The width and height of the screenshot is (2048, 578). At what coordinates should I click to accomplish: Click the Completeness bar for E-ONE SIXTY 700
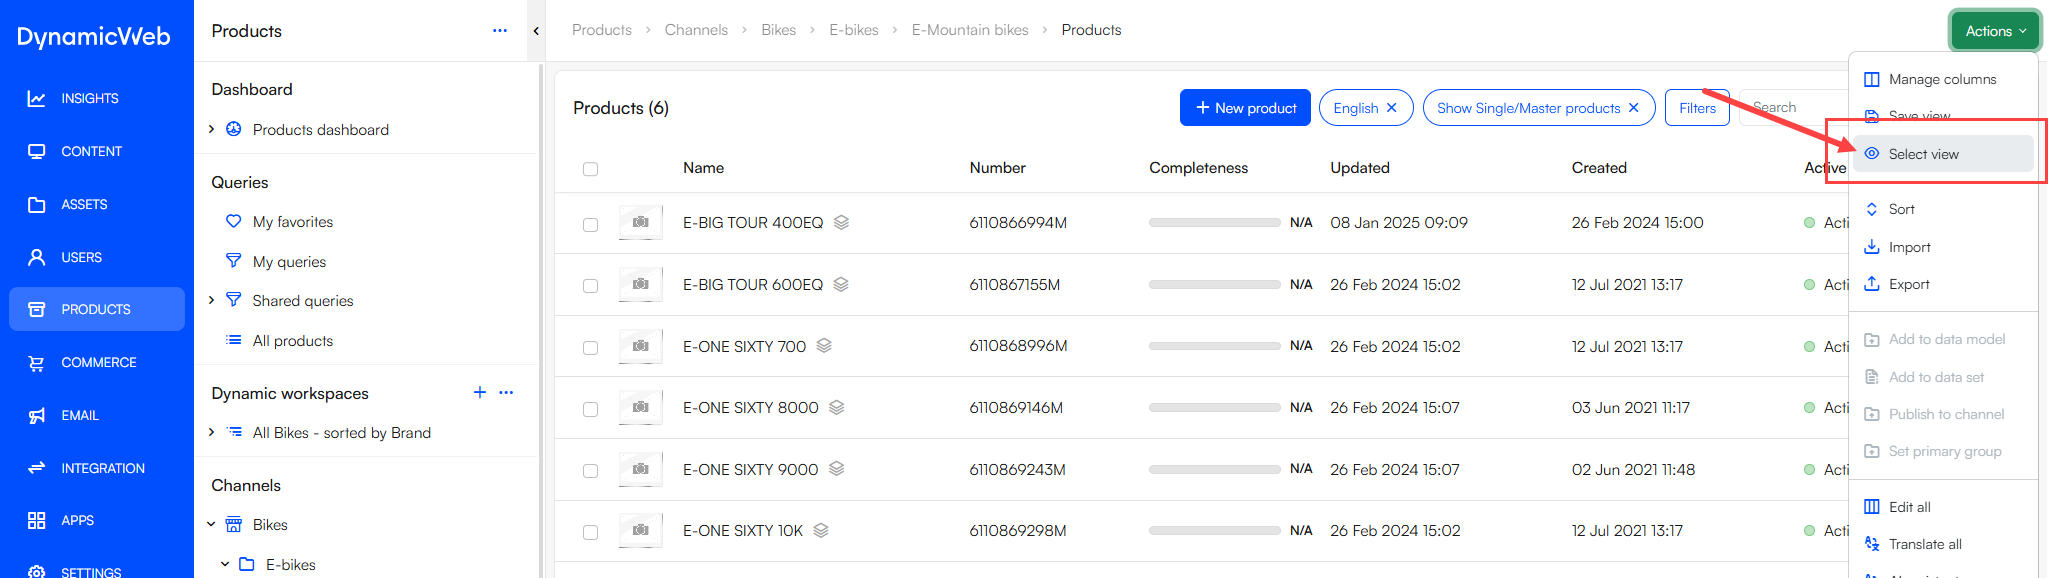pyautogui.click(x=1214, y=346)
